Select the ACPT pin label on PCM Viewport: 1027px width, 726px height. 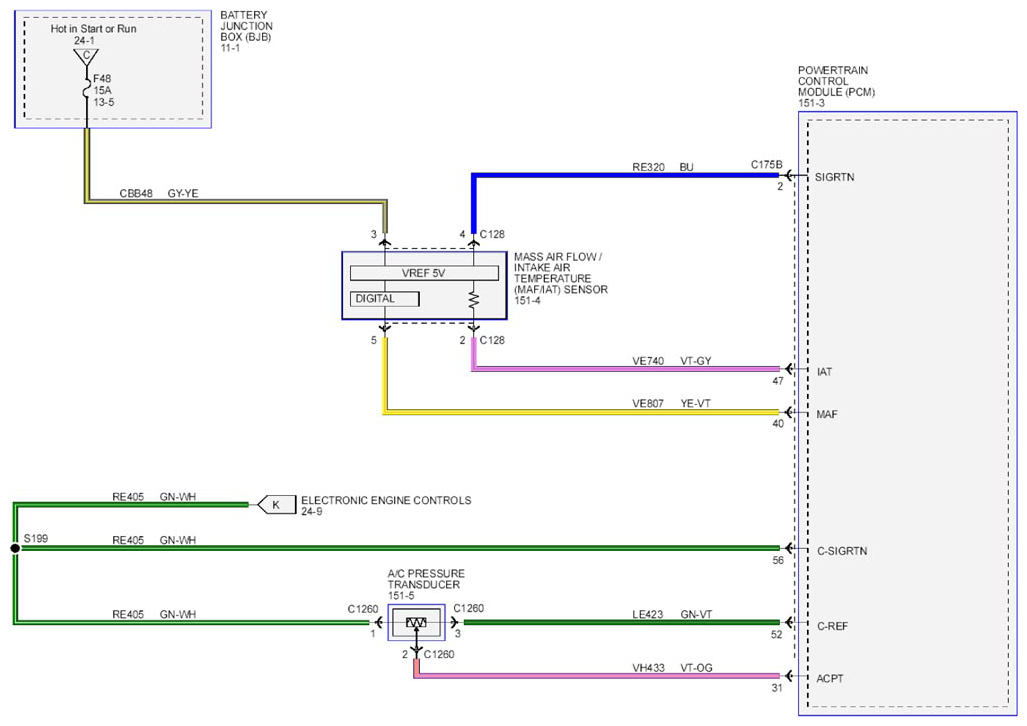(x=830, y=679)
